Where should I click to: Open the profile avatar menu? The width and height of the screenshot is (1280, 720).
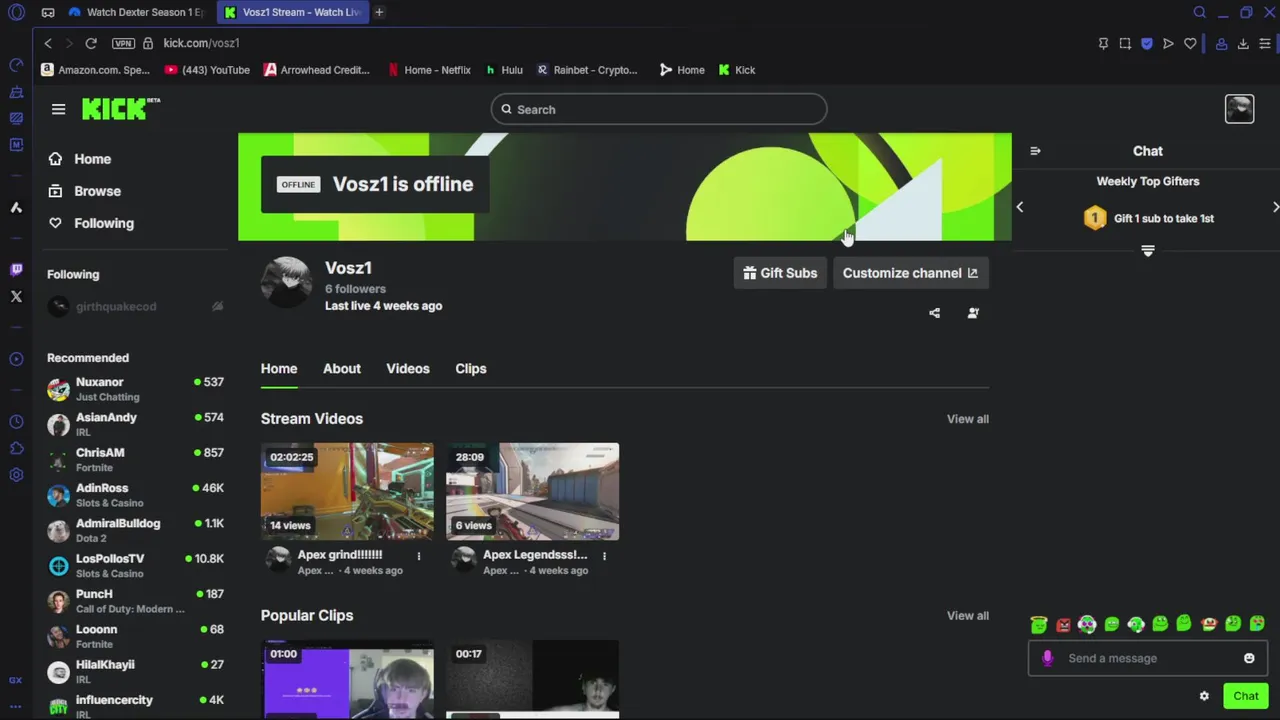tap(1239, 109)
